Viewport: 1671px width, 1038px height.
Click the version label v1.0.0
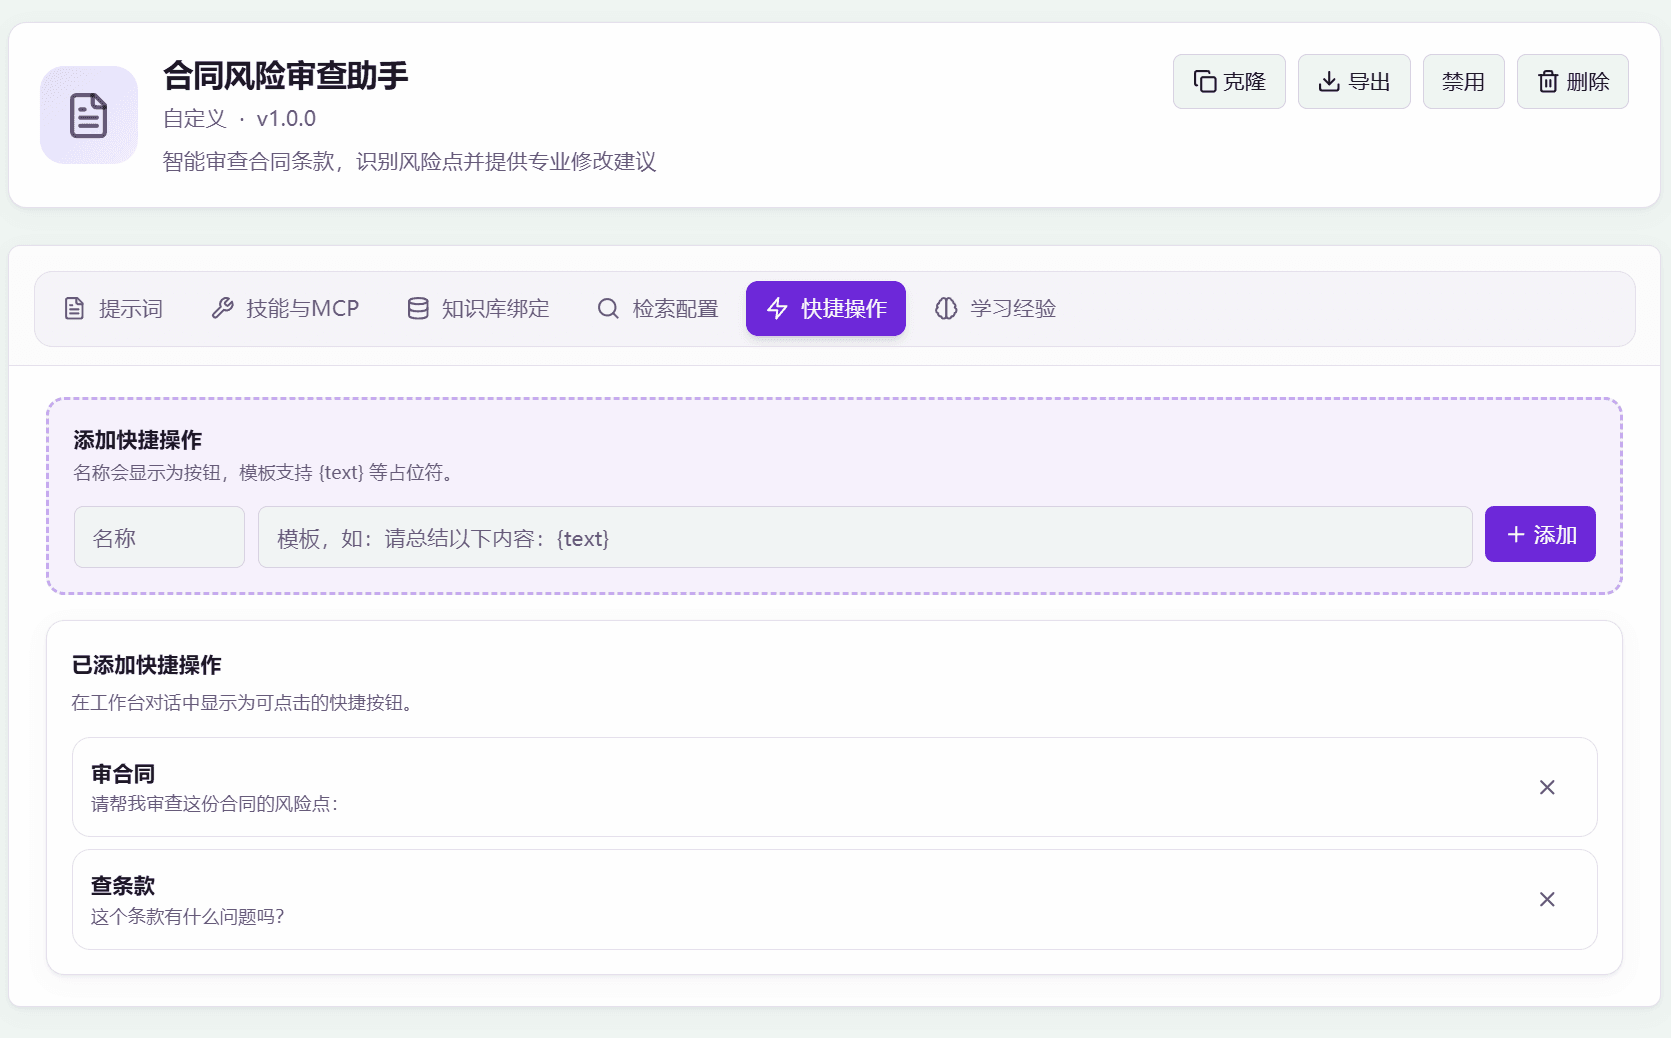[286, 119]
